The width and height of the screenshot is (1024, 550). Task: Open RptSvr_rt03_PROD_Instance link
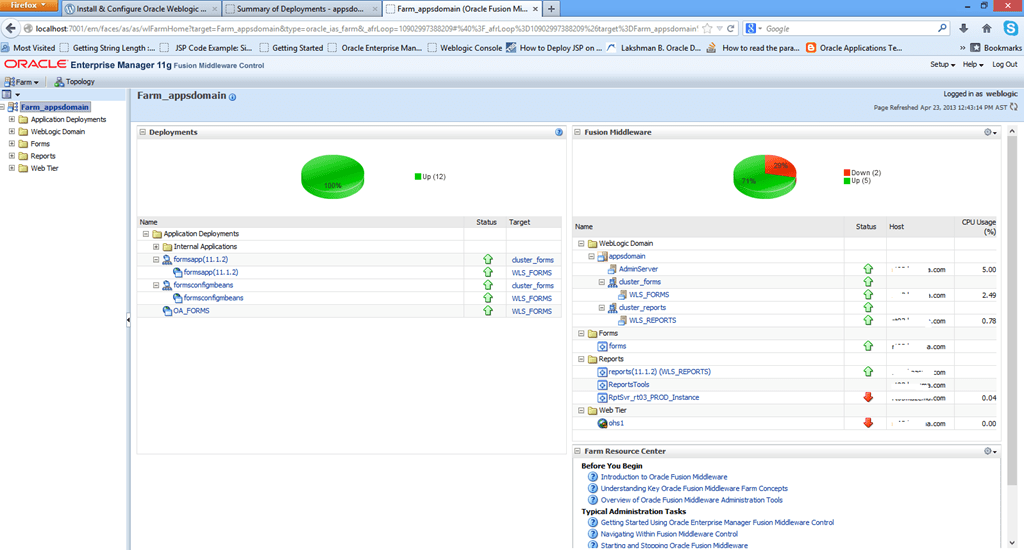(x=654, y=397)
